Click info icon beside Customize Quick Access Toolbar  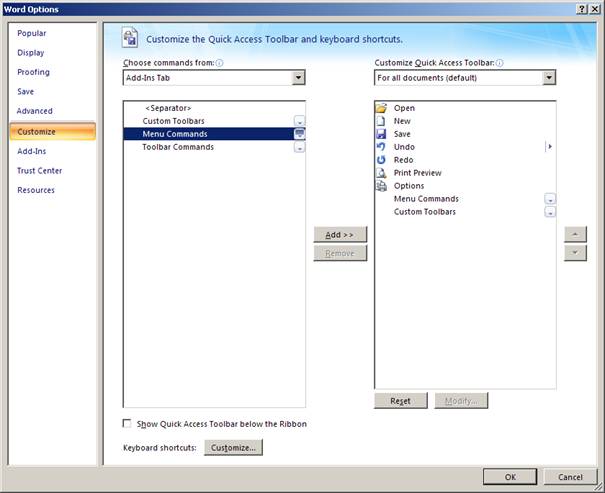pyautogui.click(x=499, y=63)
